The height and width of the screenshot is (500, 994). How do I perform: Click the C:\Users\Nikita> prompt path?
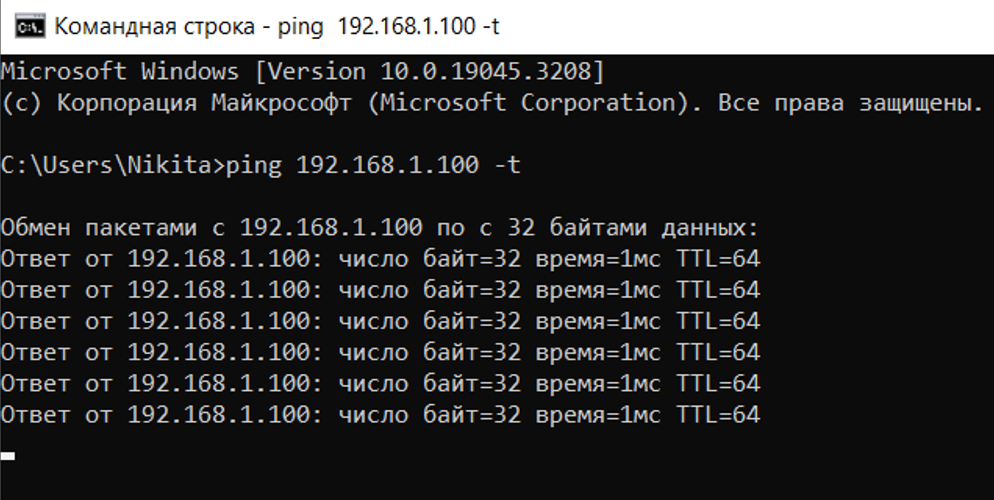tap(112, 166)
